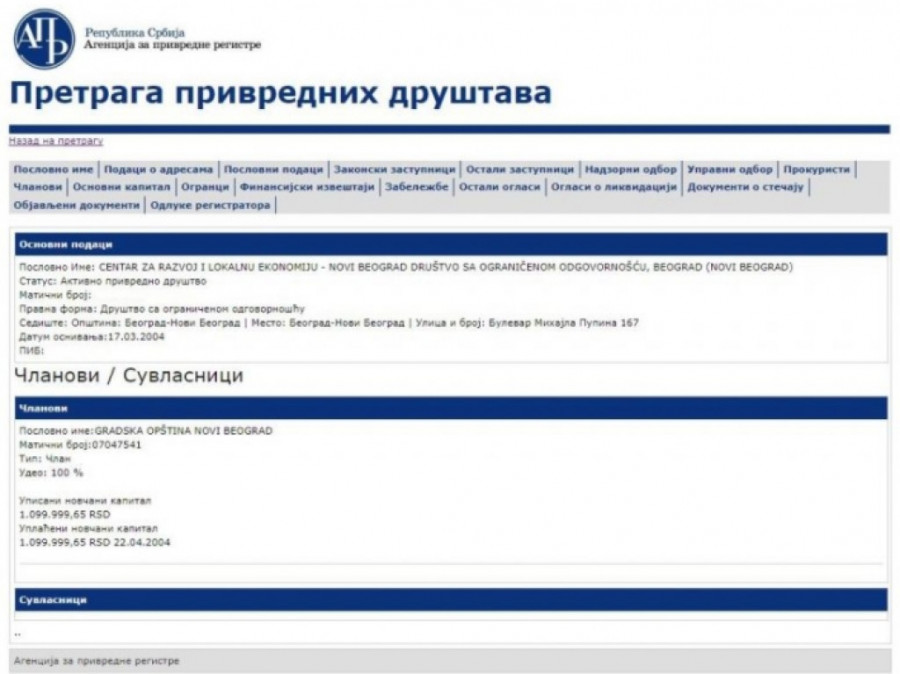
Task: Select the 'Пословни подаци' tab
Action: tap(273, 169)
